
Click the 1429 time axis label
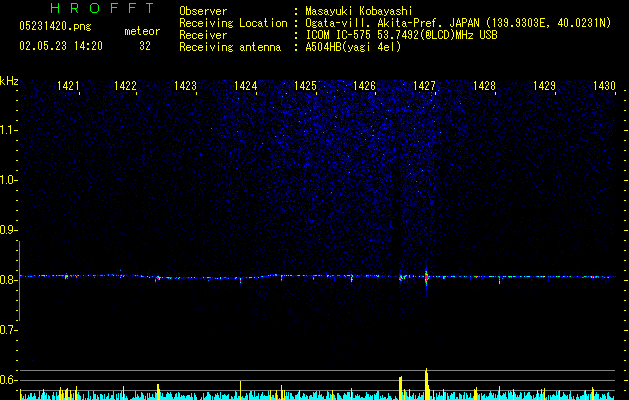544,86
